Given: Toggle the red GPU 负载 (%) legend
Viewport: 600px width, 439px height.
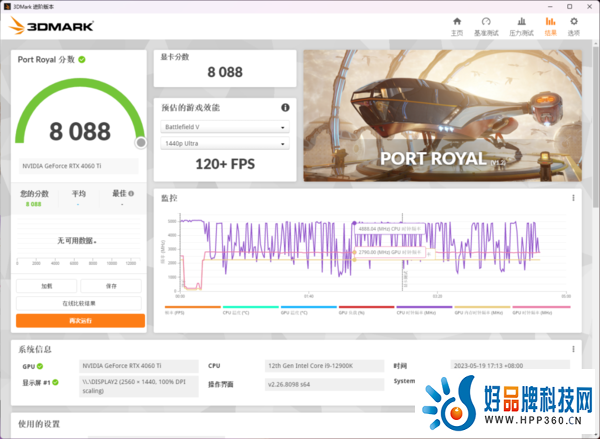Looking at the screenshot, I should (367, 310).
